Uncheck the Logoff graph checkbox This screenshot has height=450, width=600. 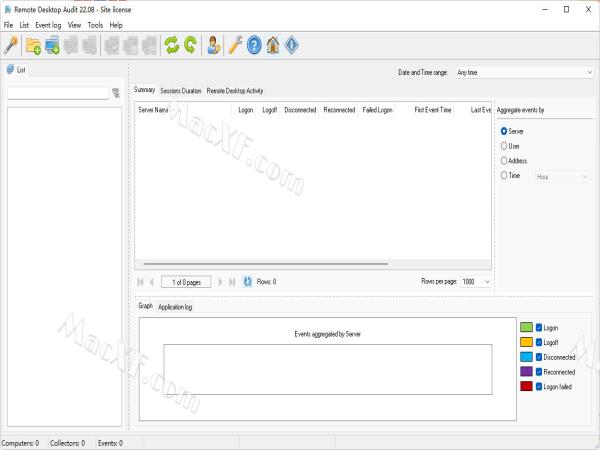tap(539, 342)
